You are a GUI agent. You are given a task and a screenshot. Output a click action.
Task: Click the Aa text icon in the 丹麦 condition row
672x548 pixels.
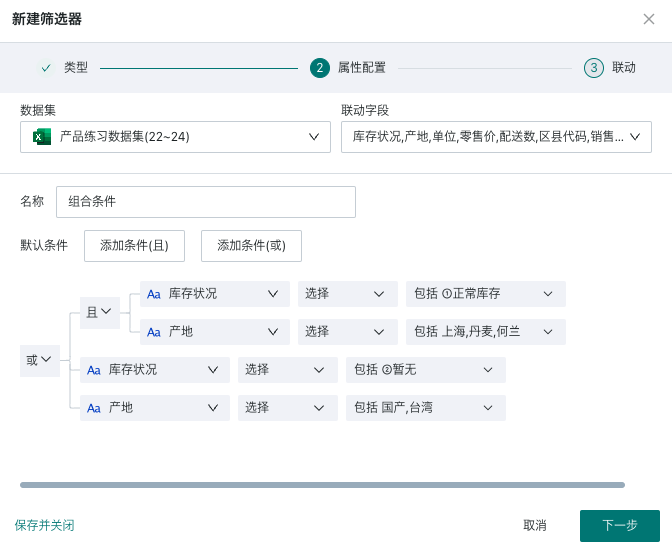pos(154,332)
